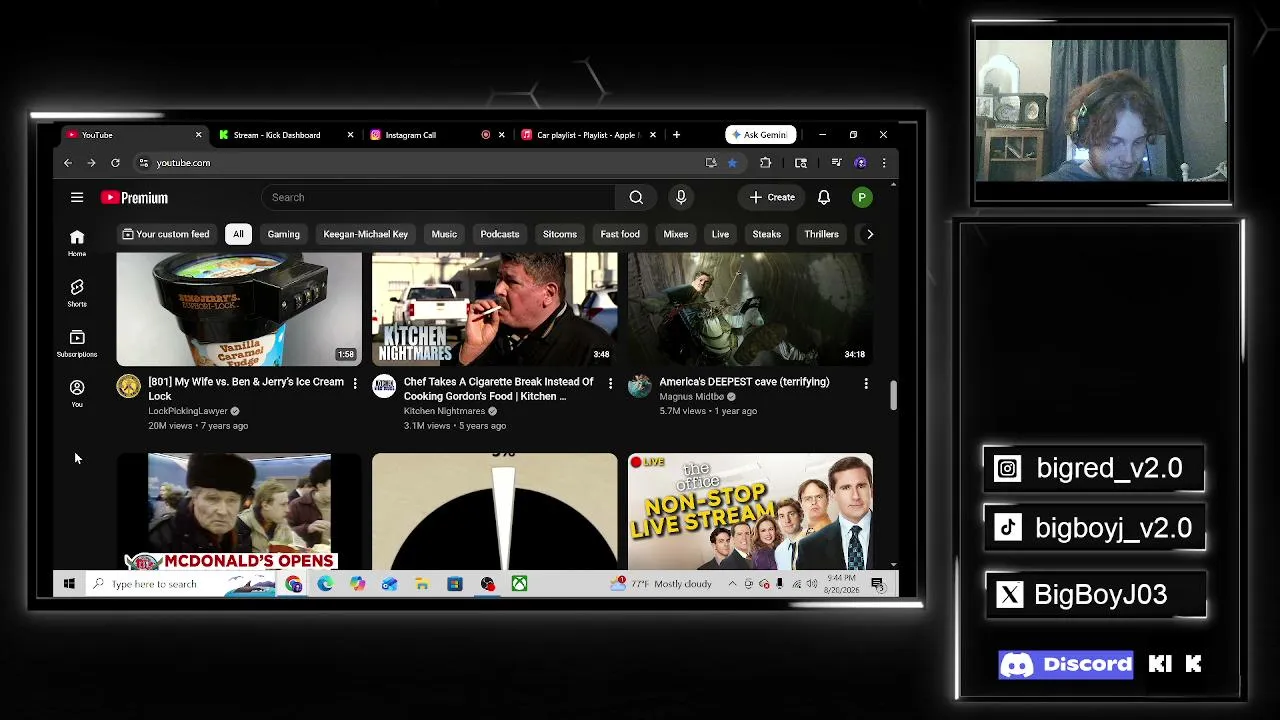
Task: Open the Xbox app from taskbar
Action: tap(520, 584)
